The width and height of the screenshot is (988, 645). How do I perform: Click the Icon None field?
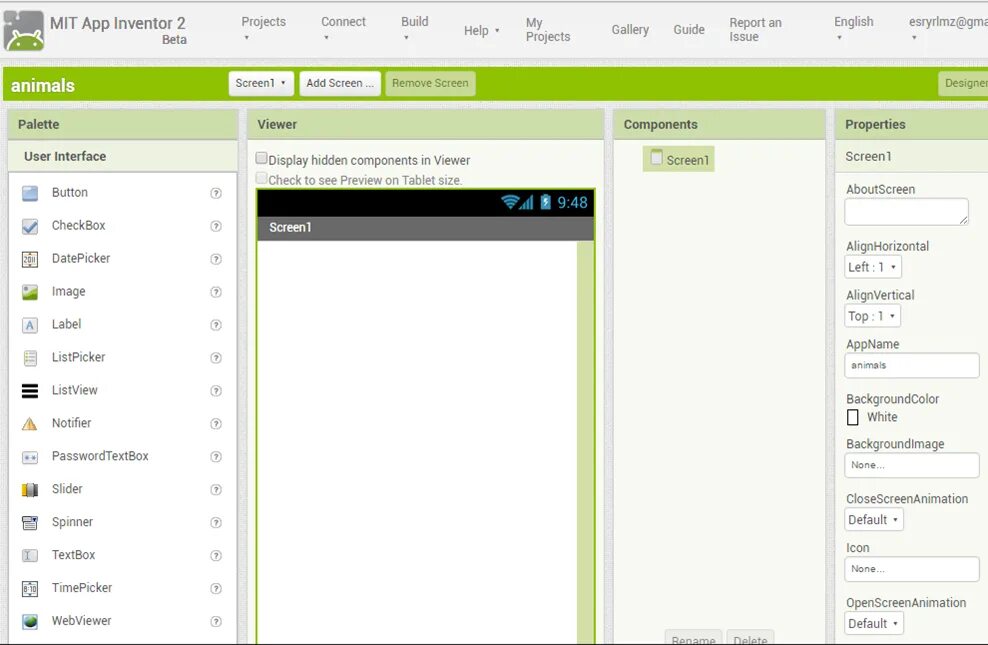click(911, 569)
